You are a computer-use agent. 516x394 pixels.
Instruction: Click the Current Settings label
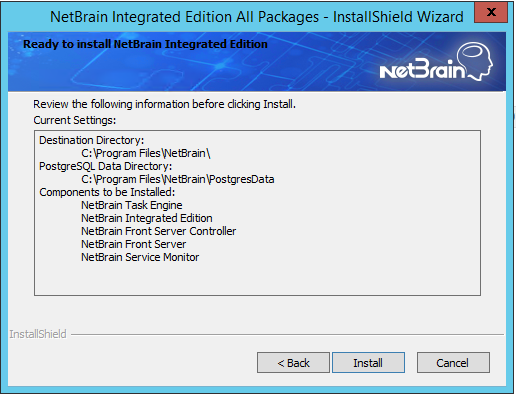(x=75, y=120)
